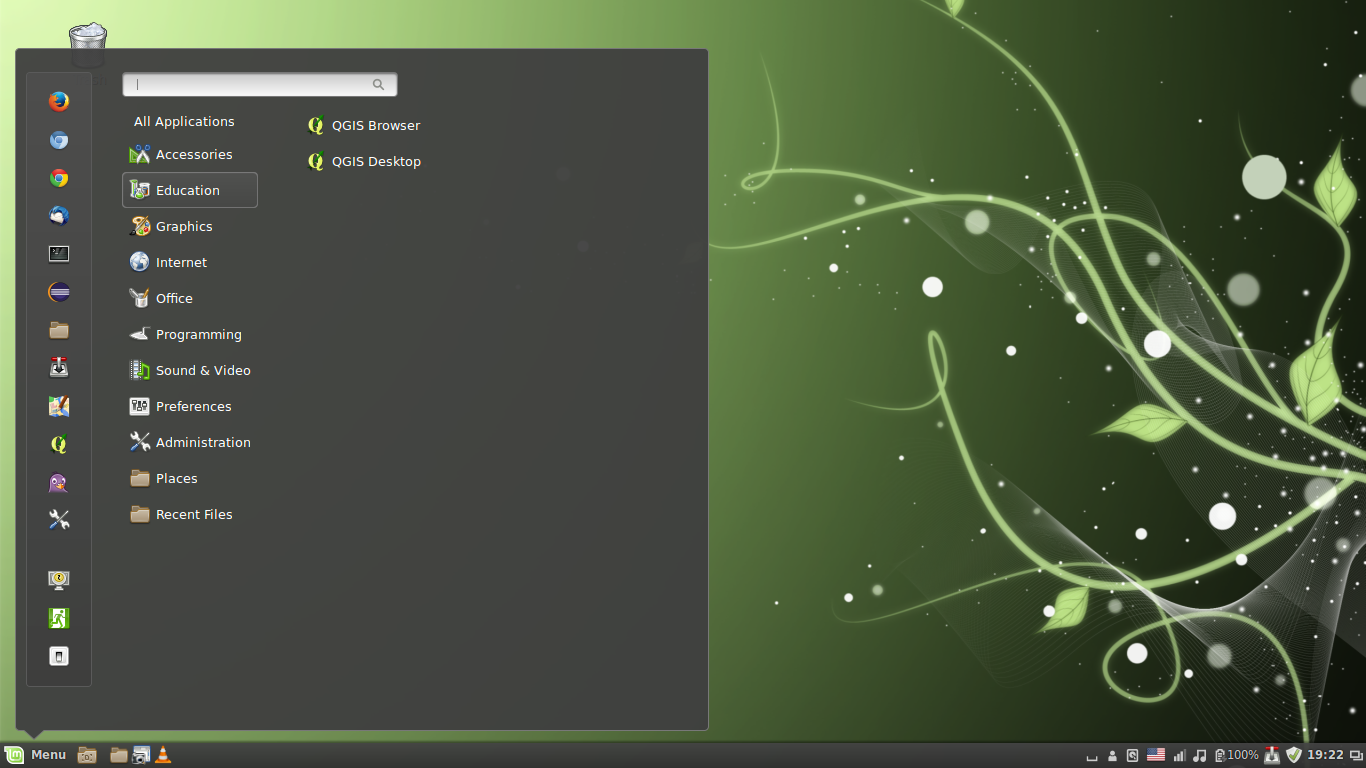Launch VLC from the panel
Viewport: 1366px width, 768px height.
163,755
